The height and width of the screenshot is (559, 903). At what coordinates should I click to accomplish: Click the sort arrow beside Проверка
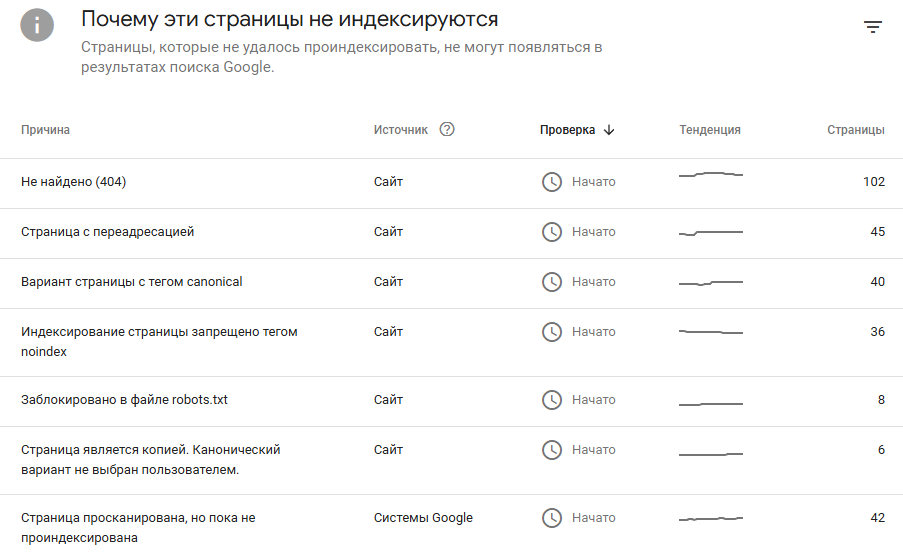pos(609,130)
